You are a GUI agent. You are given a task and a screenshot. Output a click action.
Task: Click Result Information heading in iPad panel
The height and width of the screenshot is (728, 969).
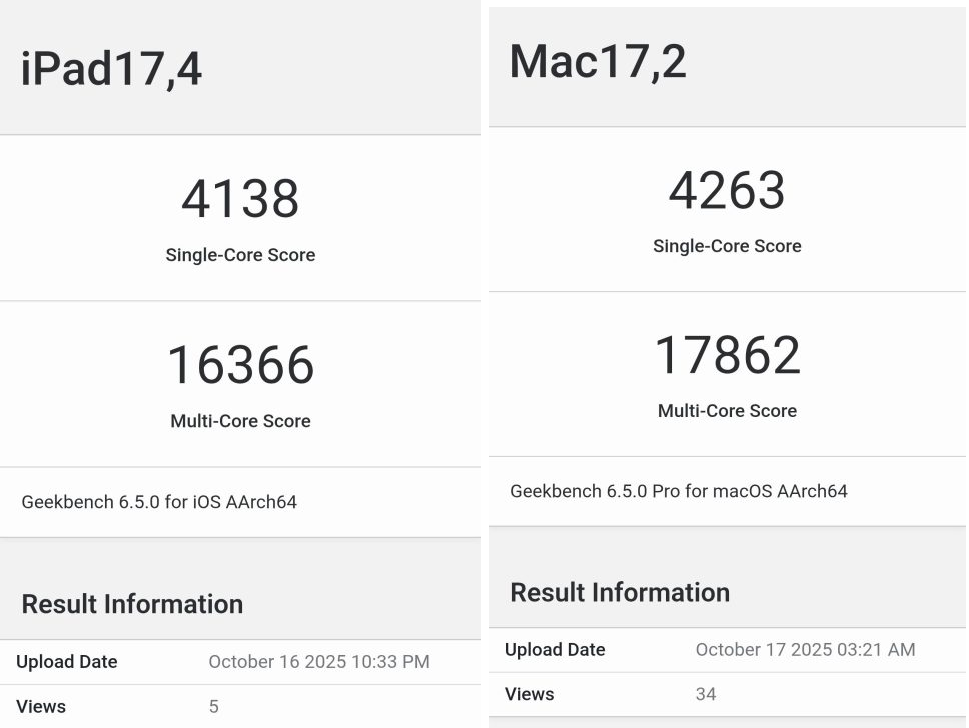tap(132, 604)
